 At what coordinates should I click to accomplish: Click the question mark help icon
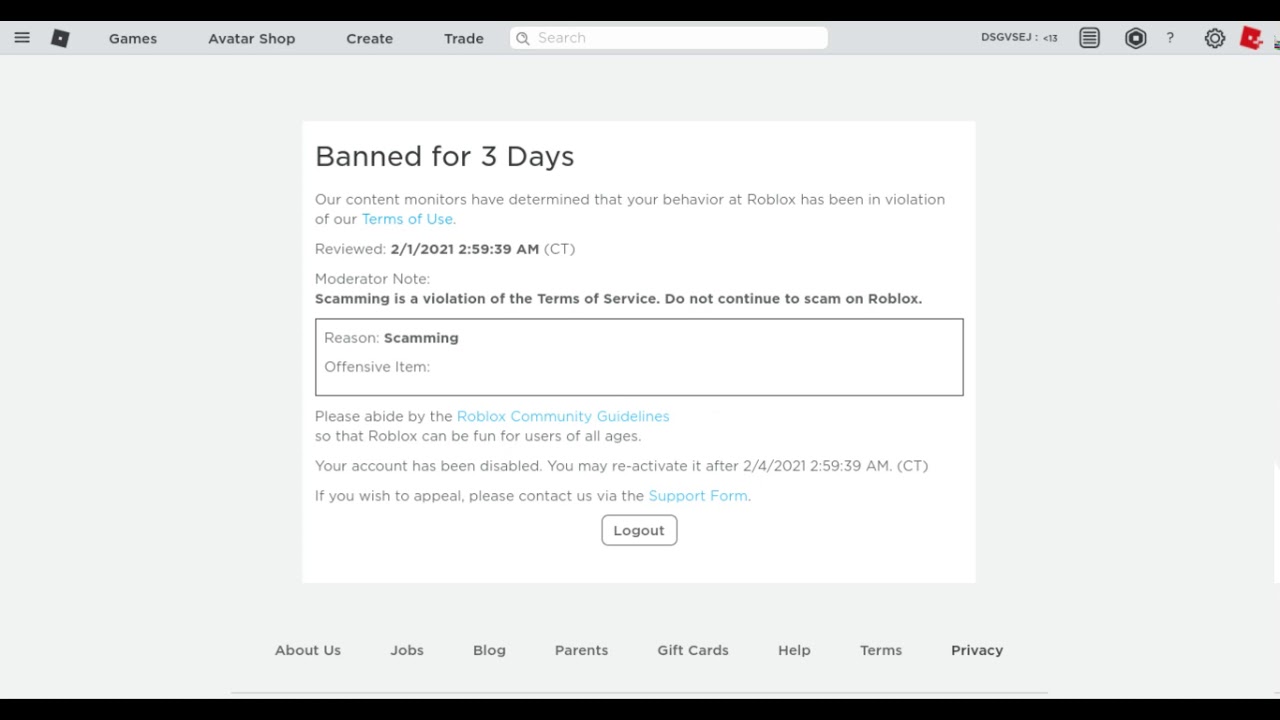[1170, 38]
